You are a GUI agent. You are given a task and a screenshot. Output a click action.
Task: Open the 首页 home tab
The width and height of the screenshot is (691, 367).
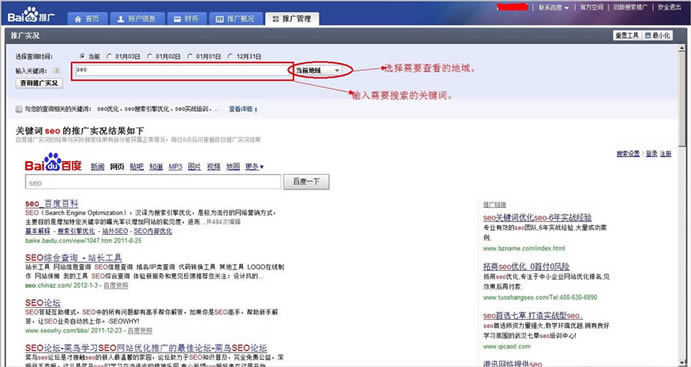coord(86,19)
